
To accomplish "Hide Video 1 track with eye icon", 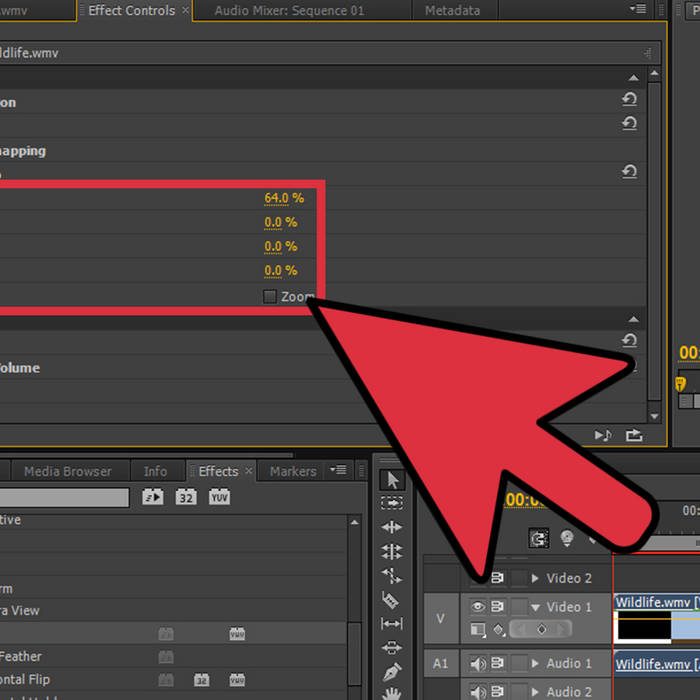I will pos(477,606).
